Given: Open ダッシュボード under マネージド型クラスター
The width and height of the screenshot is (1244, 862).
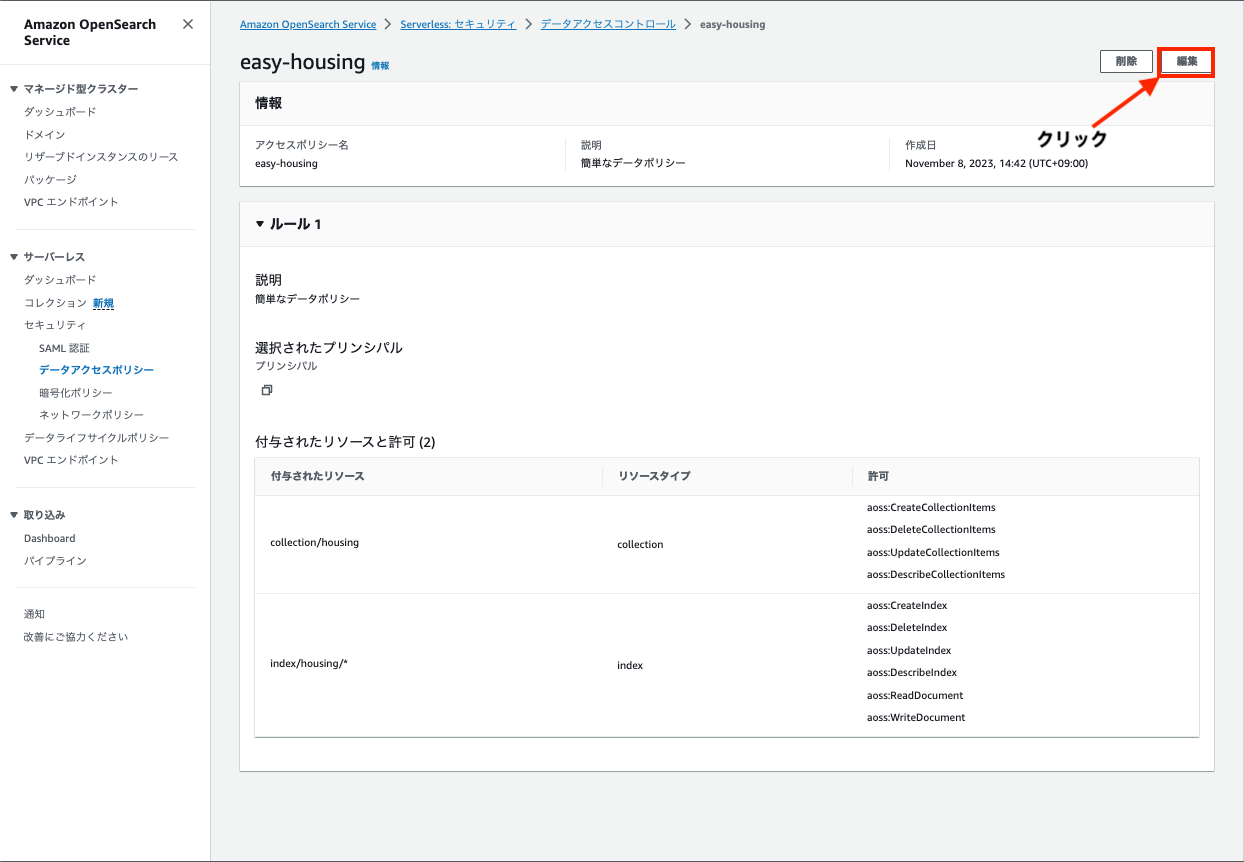Looking at the screenshot, I should pos(60,112).
